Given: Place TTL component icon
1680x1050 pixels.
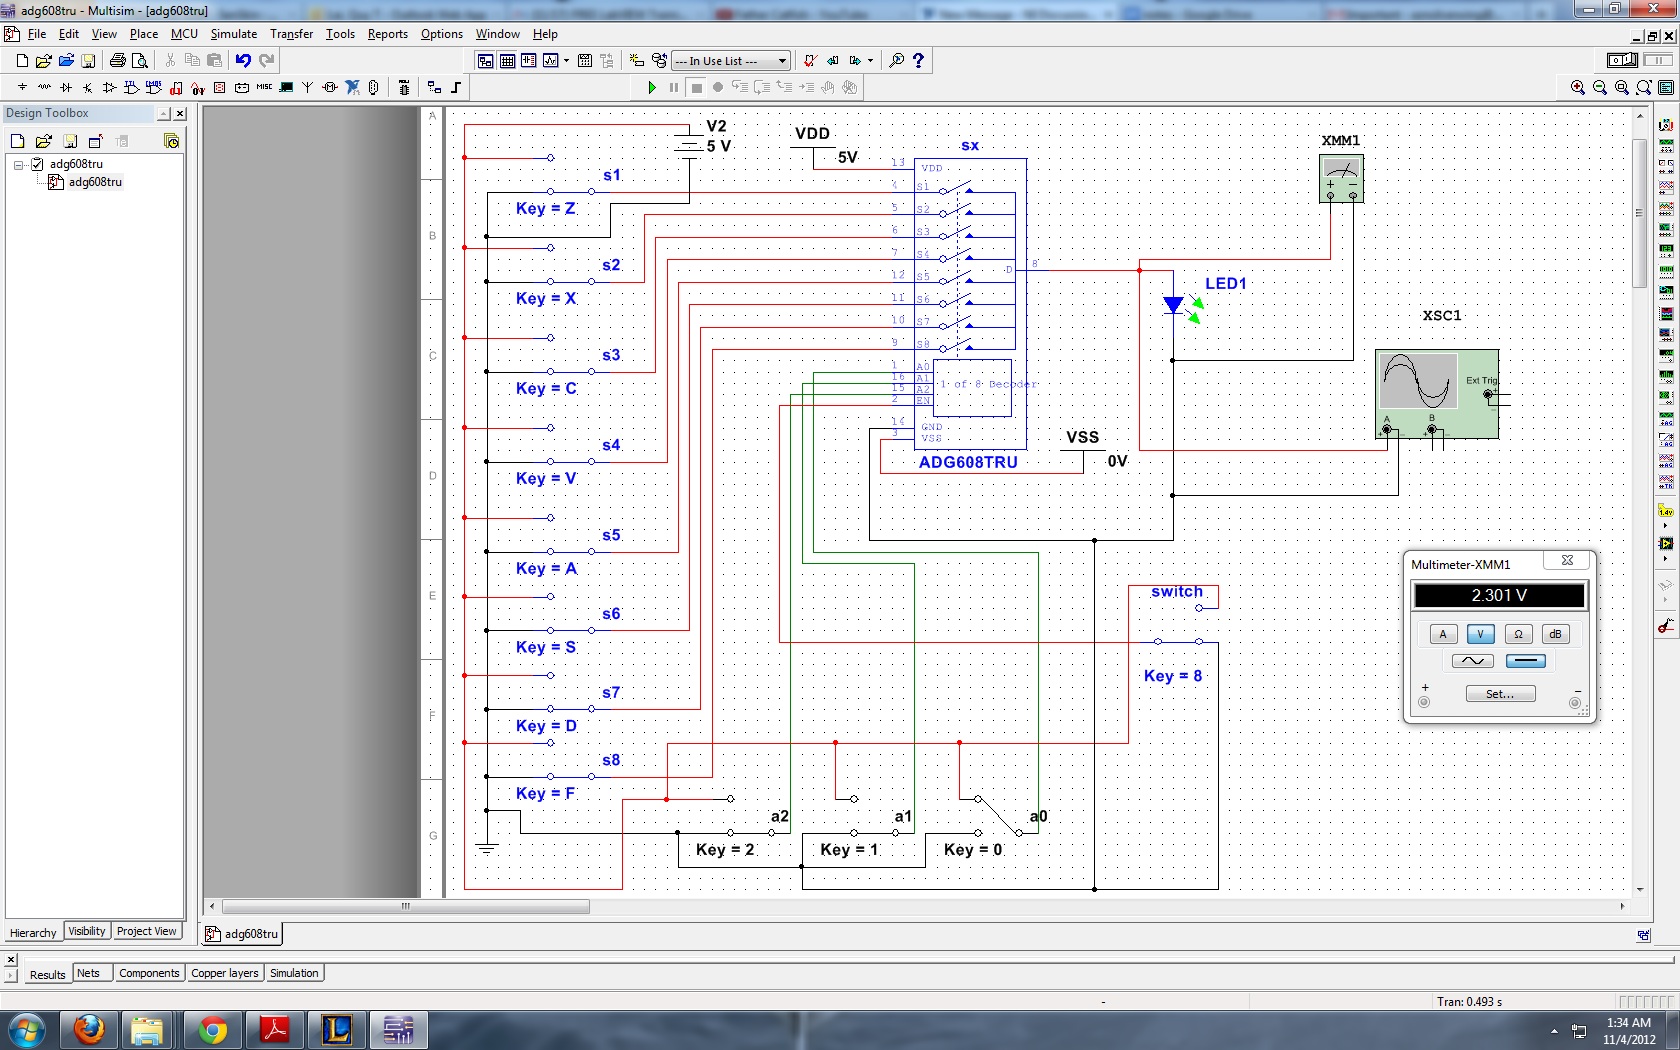Looking at the screenshot, I should coord(132,88).
